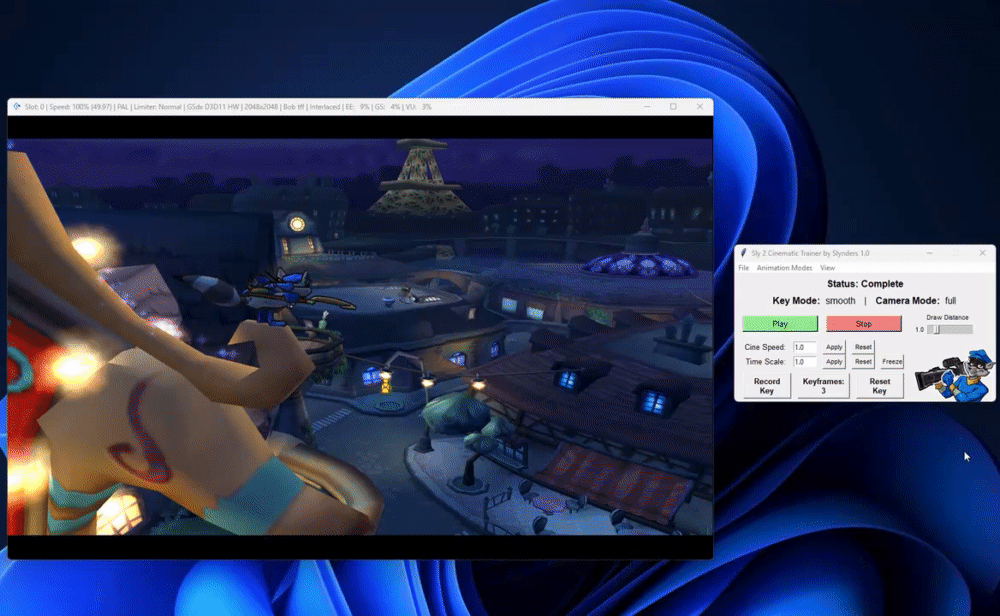
Task: Focus the Cine Speed input field
Action: pyautogui.click(x=804, y=347)
